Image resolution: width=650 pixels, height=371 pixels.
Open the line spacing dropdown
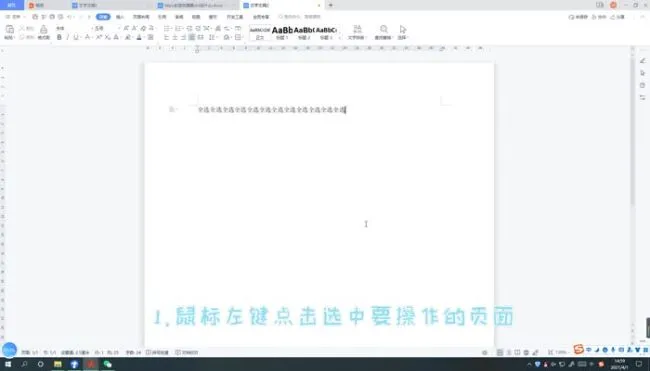coord(212,37)
